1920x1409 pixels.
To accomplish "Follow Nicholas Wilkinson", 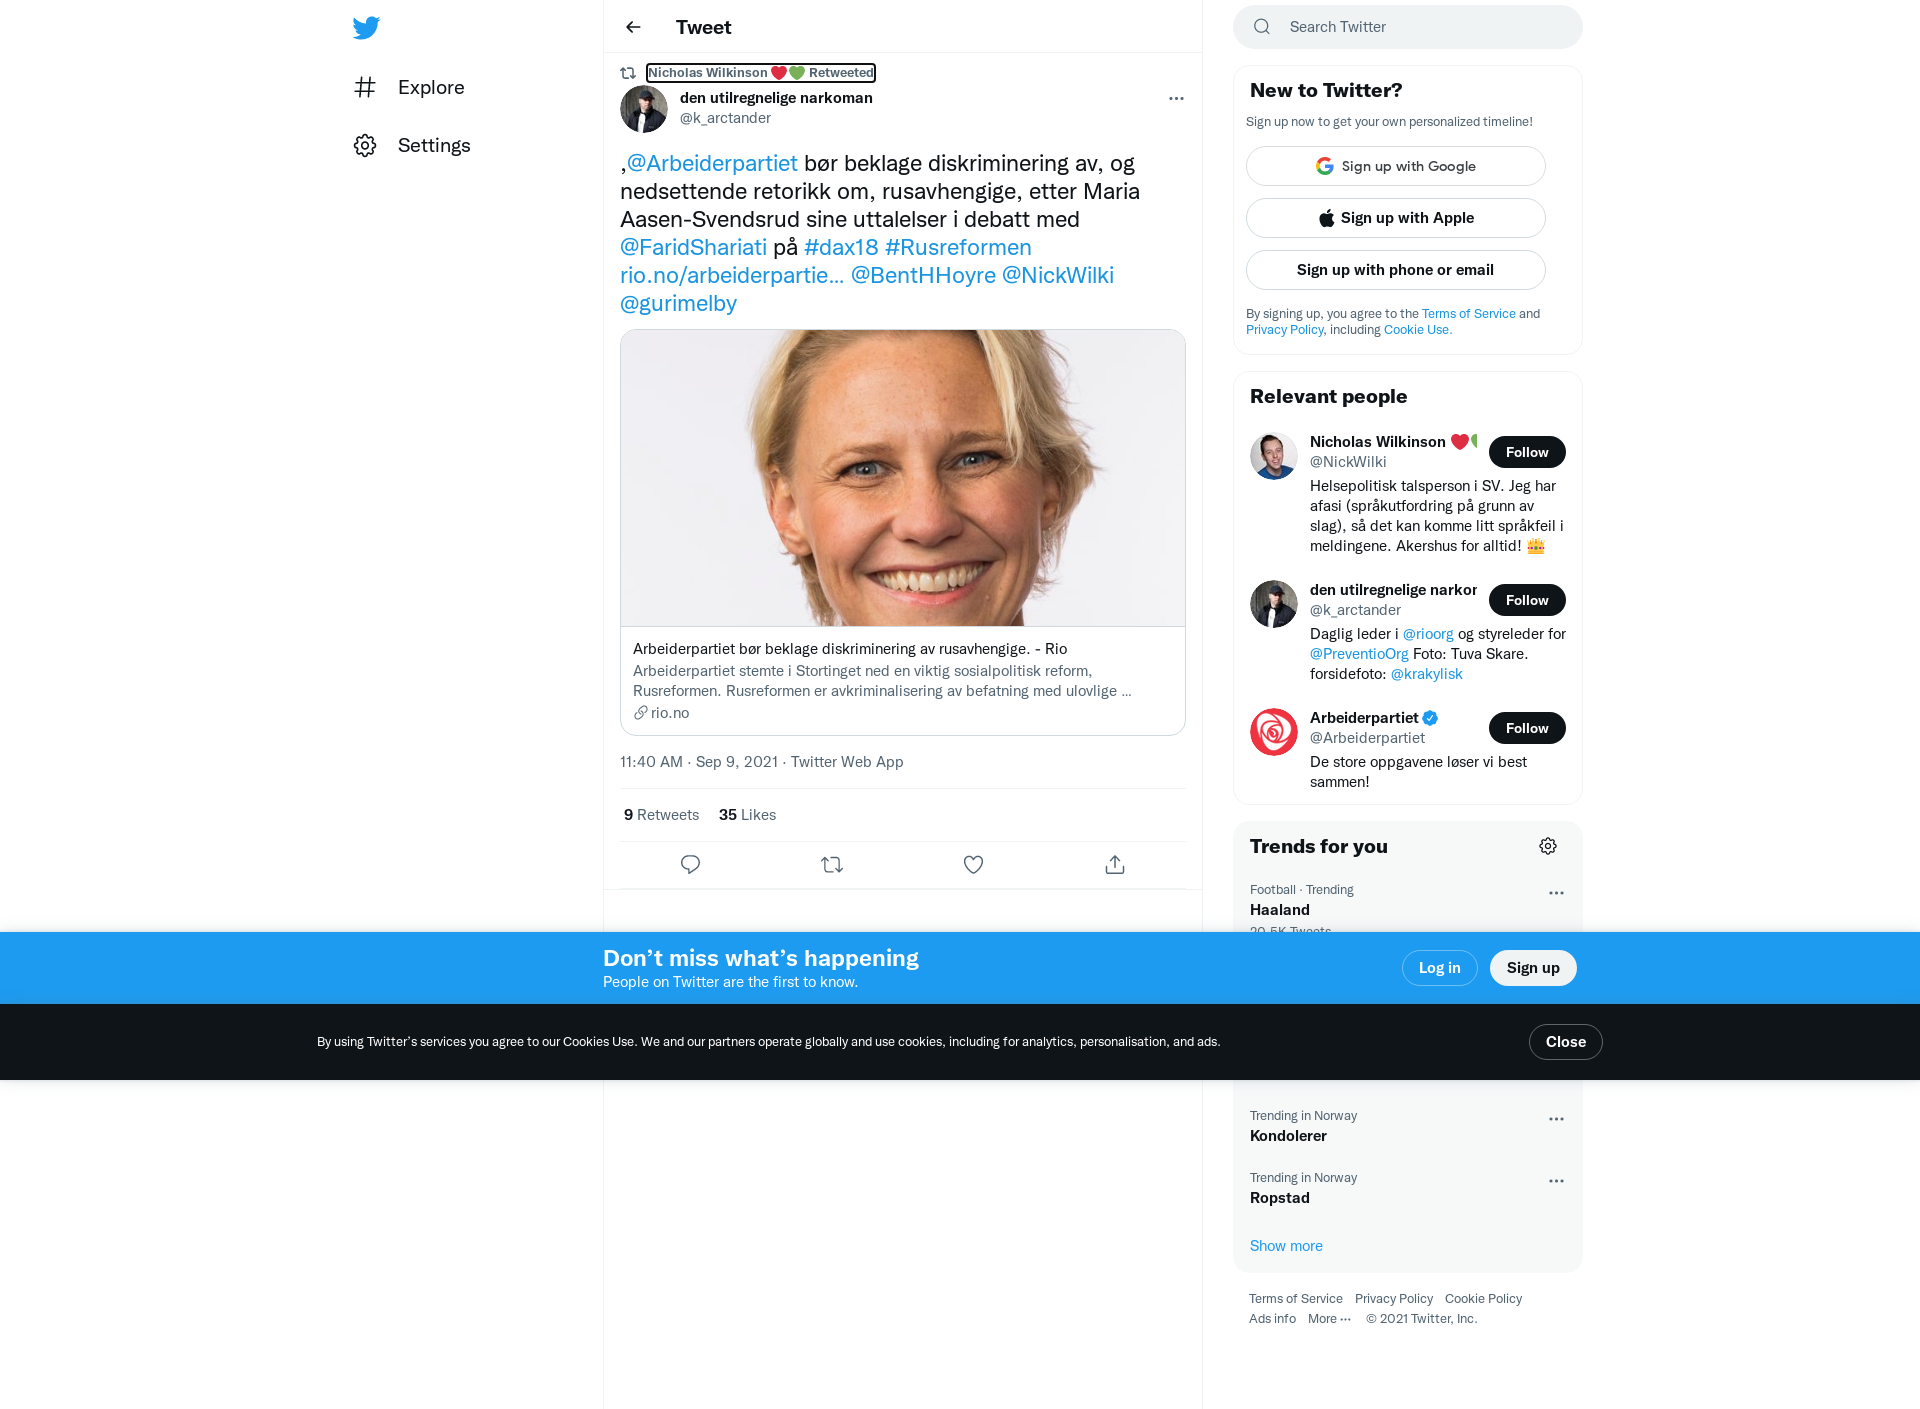I will 1527,452.
